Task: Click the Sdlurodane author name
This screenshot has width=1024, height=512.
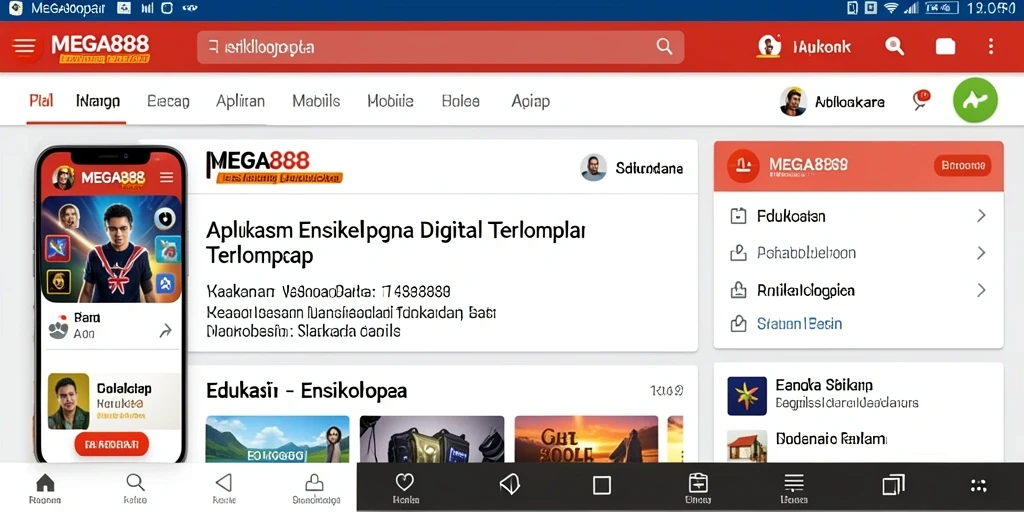Action: [x=649, y=168]
